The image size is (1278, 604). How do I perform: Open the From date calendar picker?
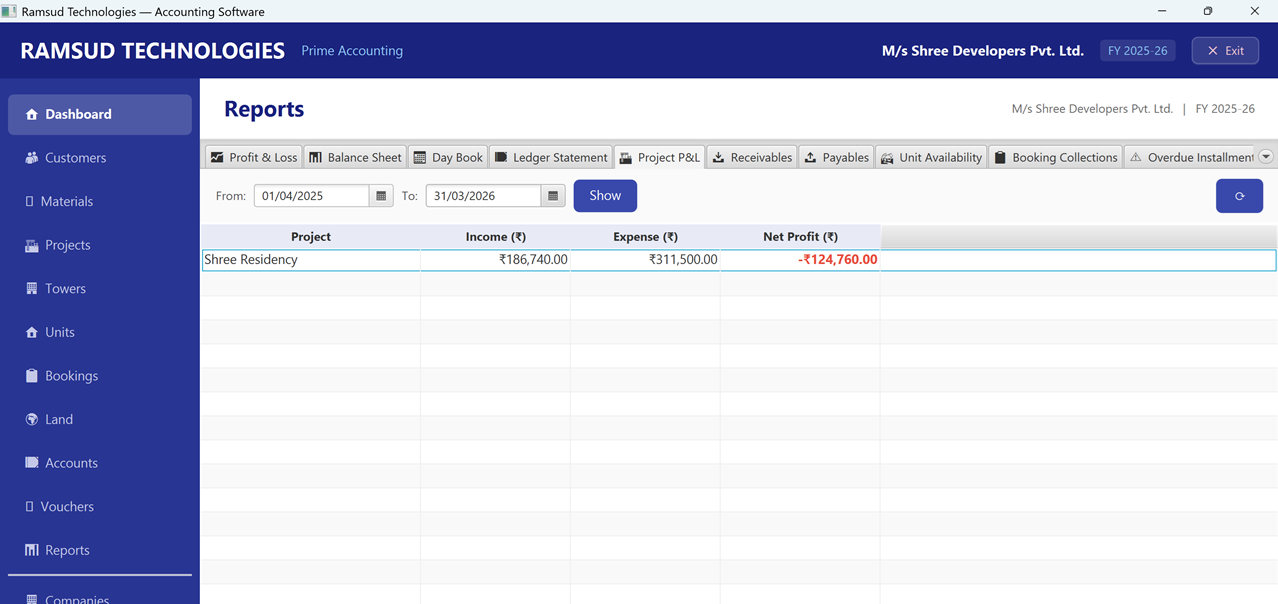(x=381, y=196)
